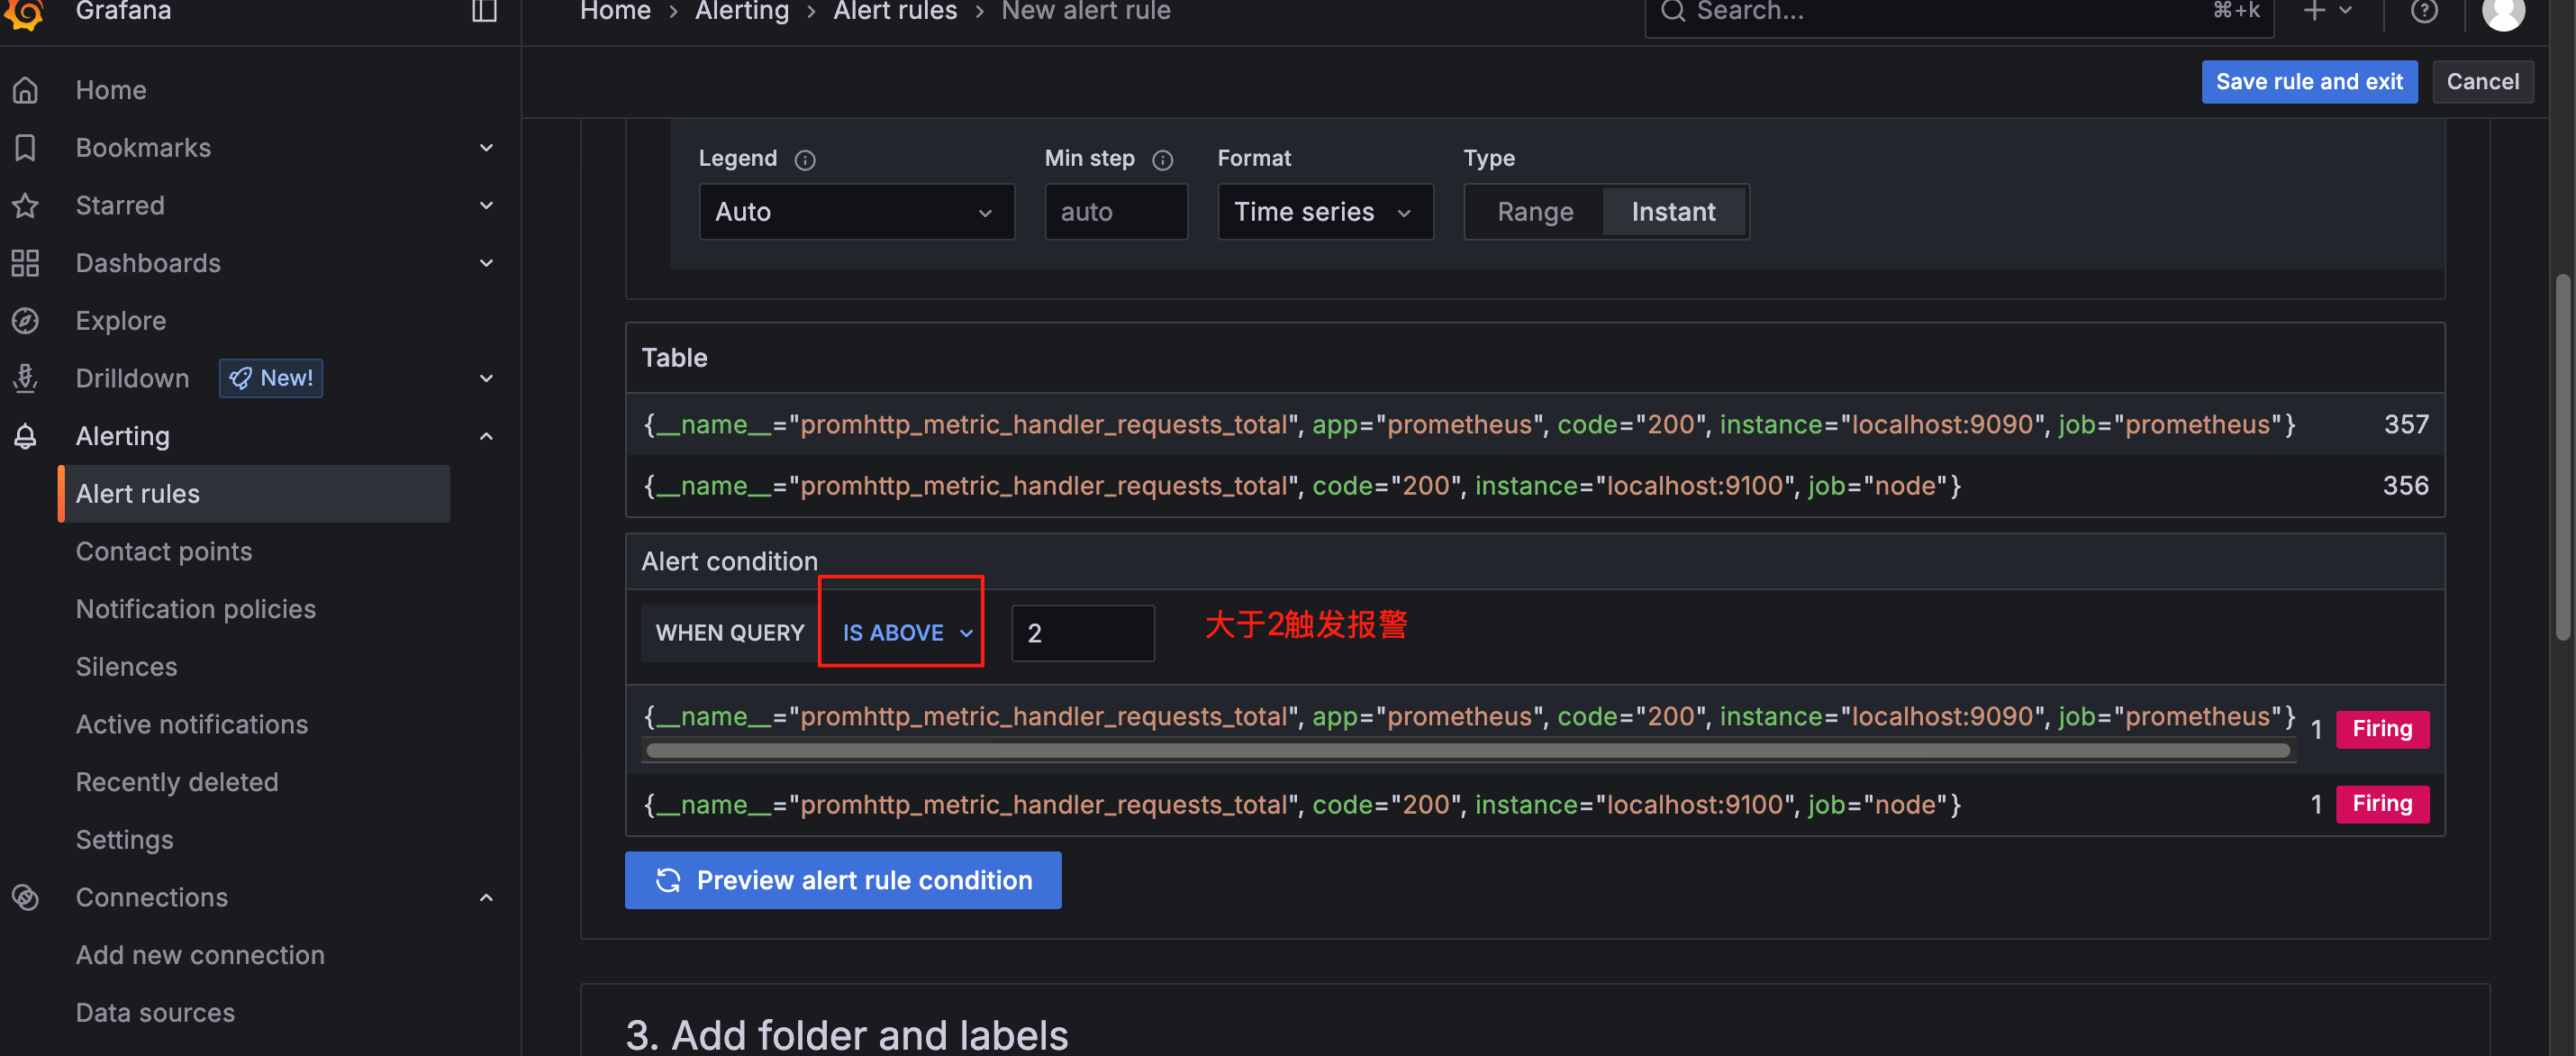Click the Explore compass icon
Viewport: 2576px width, 1056px height.
26,321
